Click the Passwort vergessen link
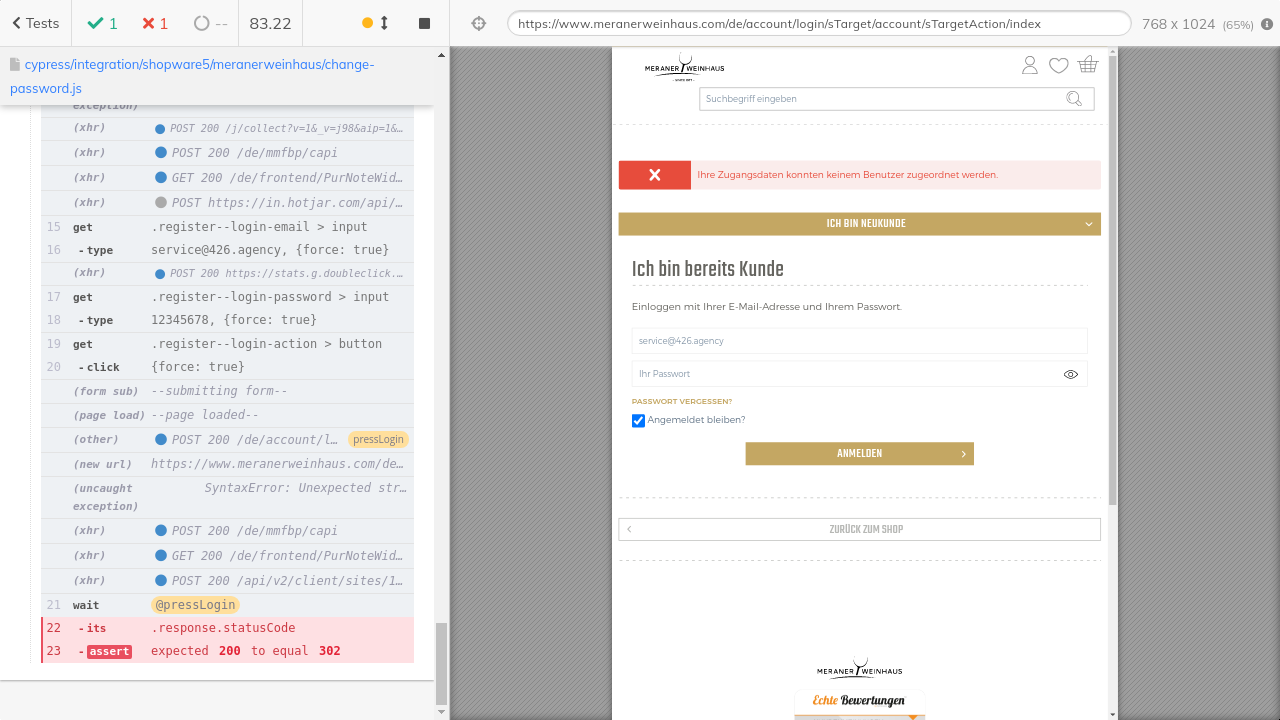Screen dimensions: 1280x720 (x=681, y=401)
